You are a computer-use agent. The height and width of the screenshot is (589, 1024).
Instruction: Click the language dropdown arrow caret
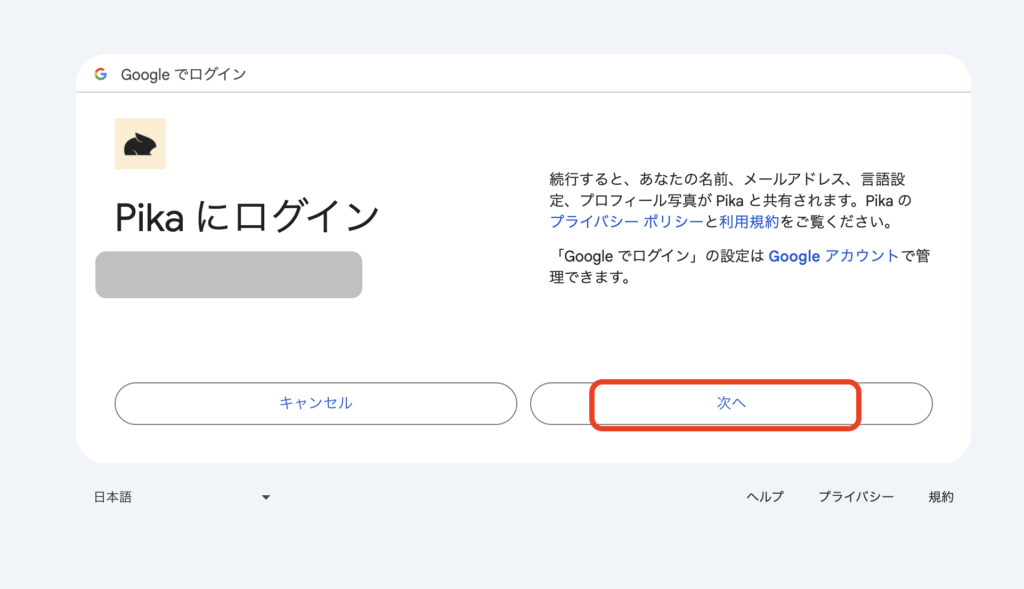(x=266, y=497)
